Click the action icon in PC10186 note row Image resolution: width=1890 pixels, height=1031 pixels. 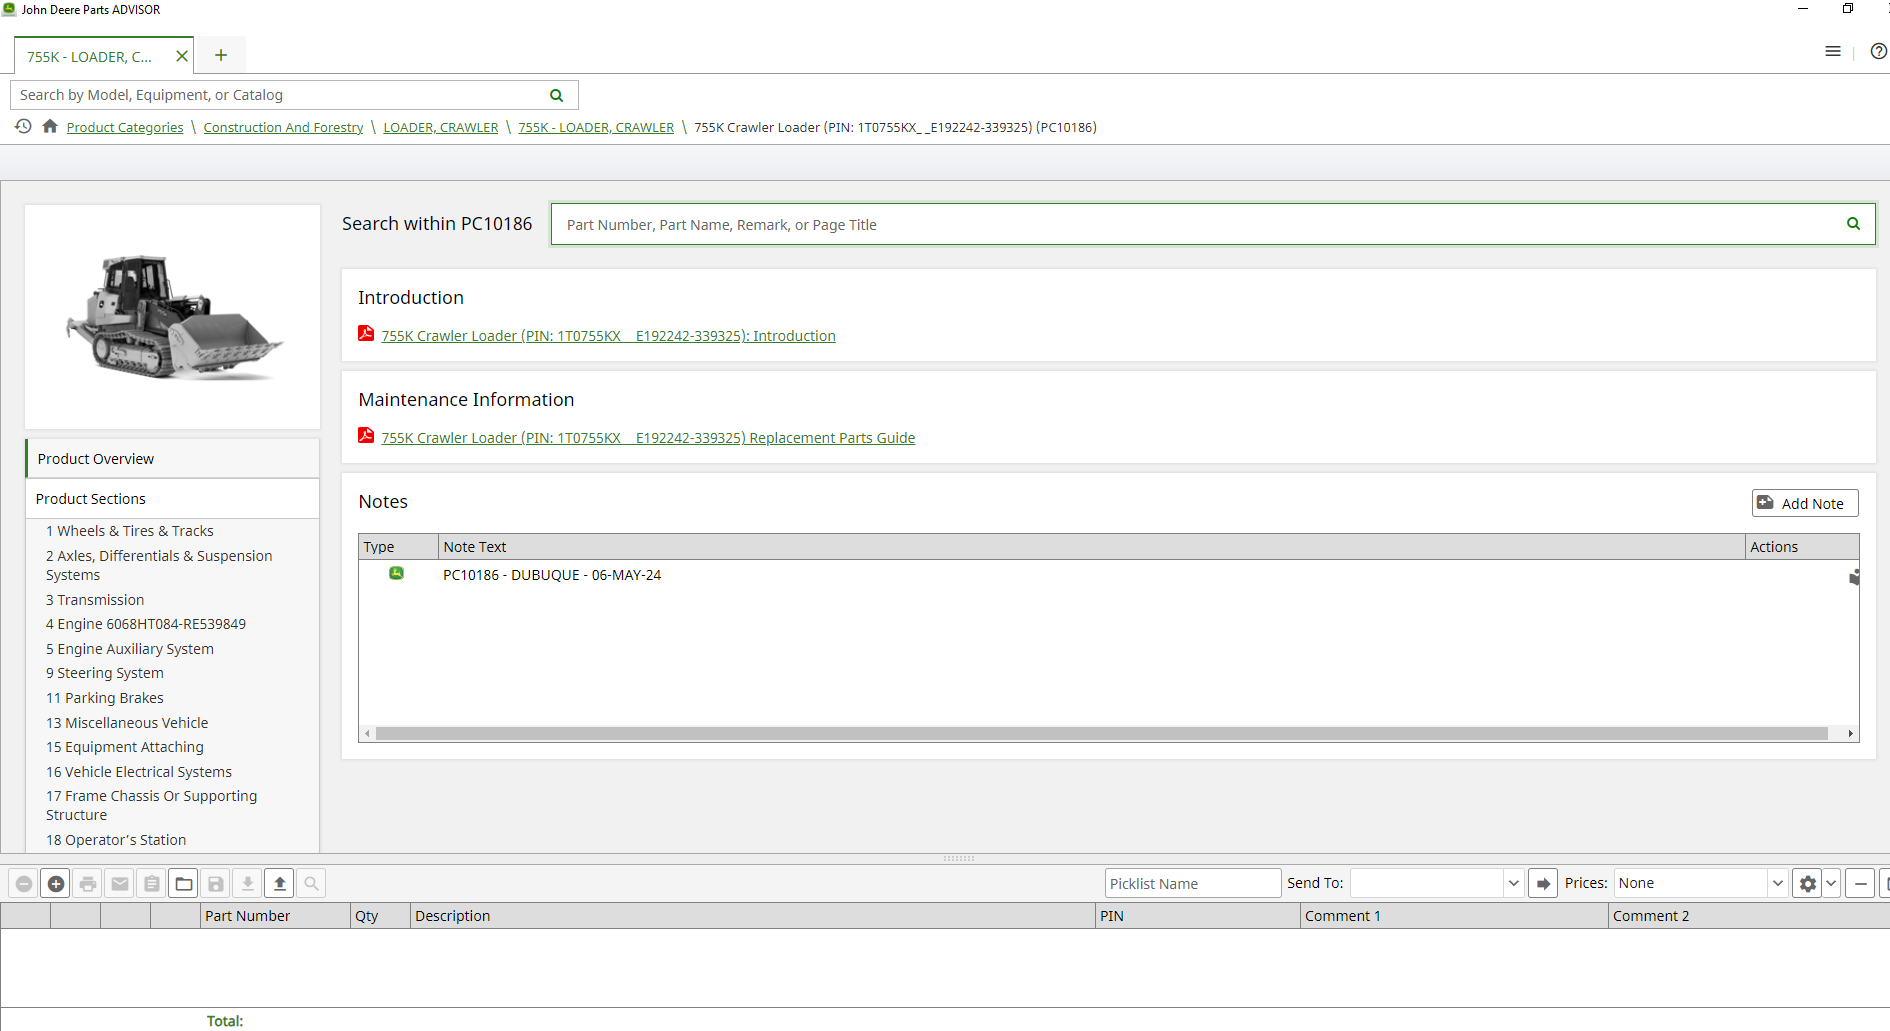(1854, 577)
